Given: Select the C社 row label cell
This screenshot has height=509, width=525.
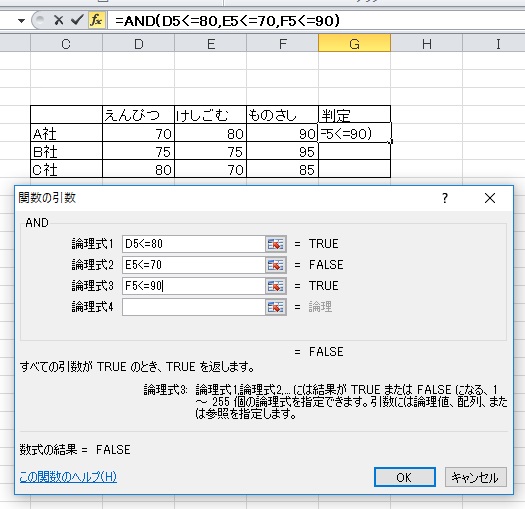Looking at the screenshot, I should point(66,169).
